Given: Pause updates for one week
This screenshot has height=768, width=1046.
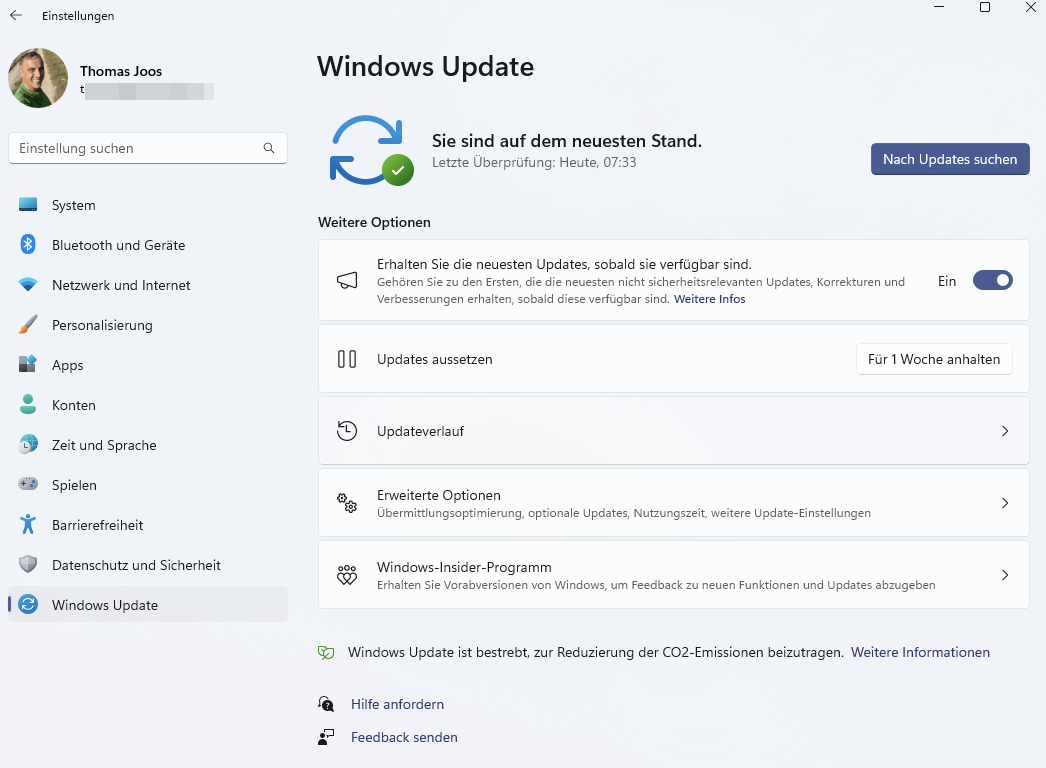Looking at the screenshot, I should point(934,359).
